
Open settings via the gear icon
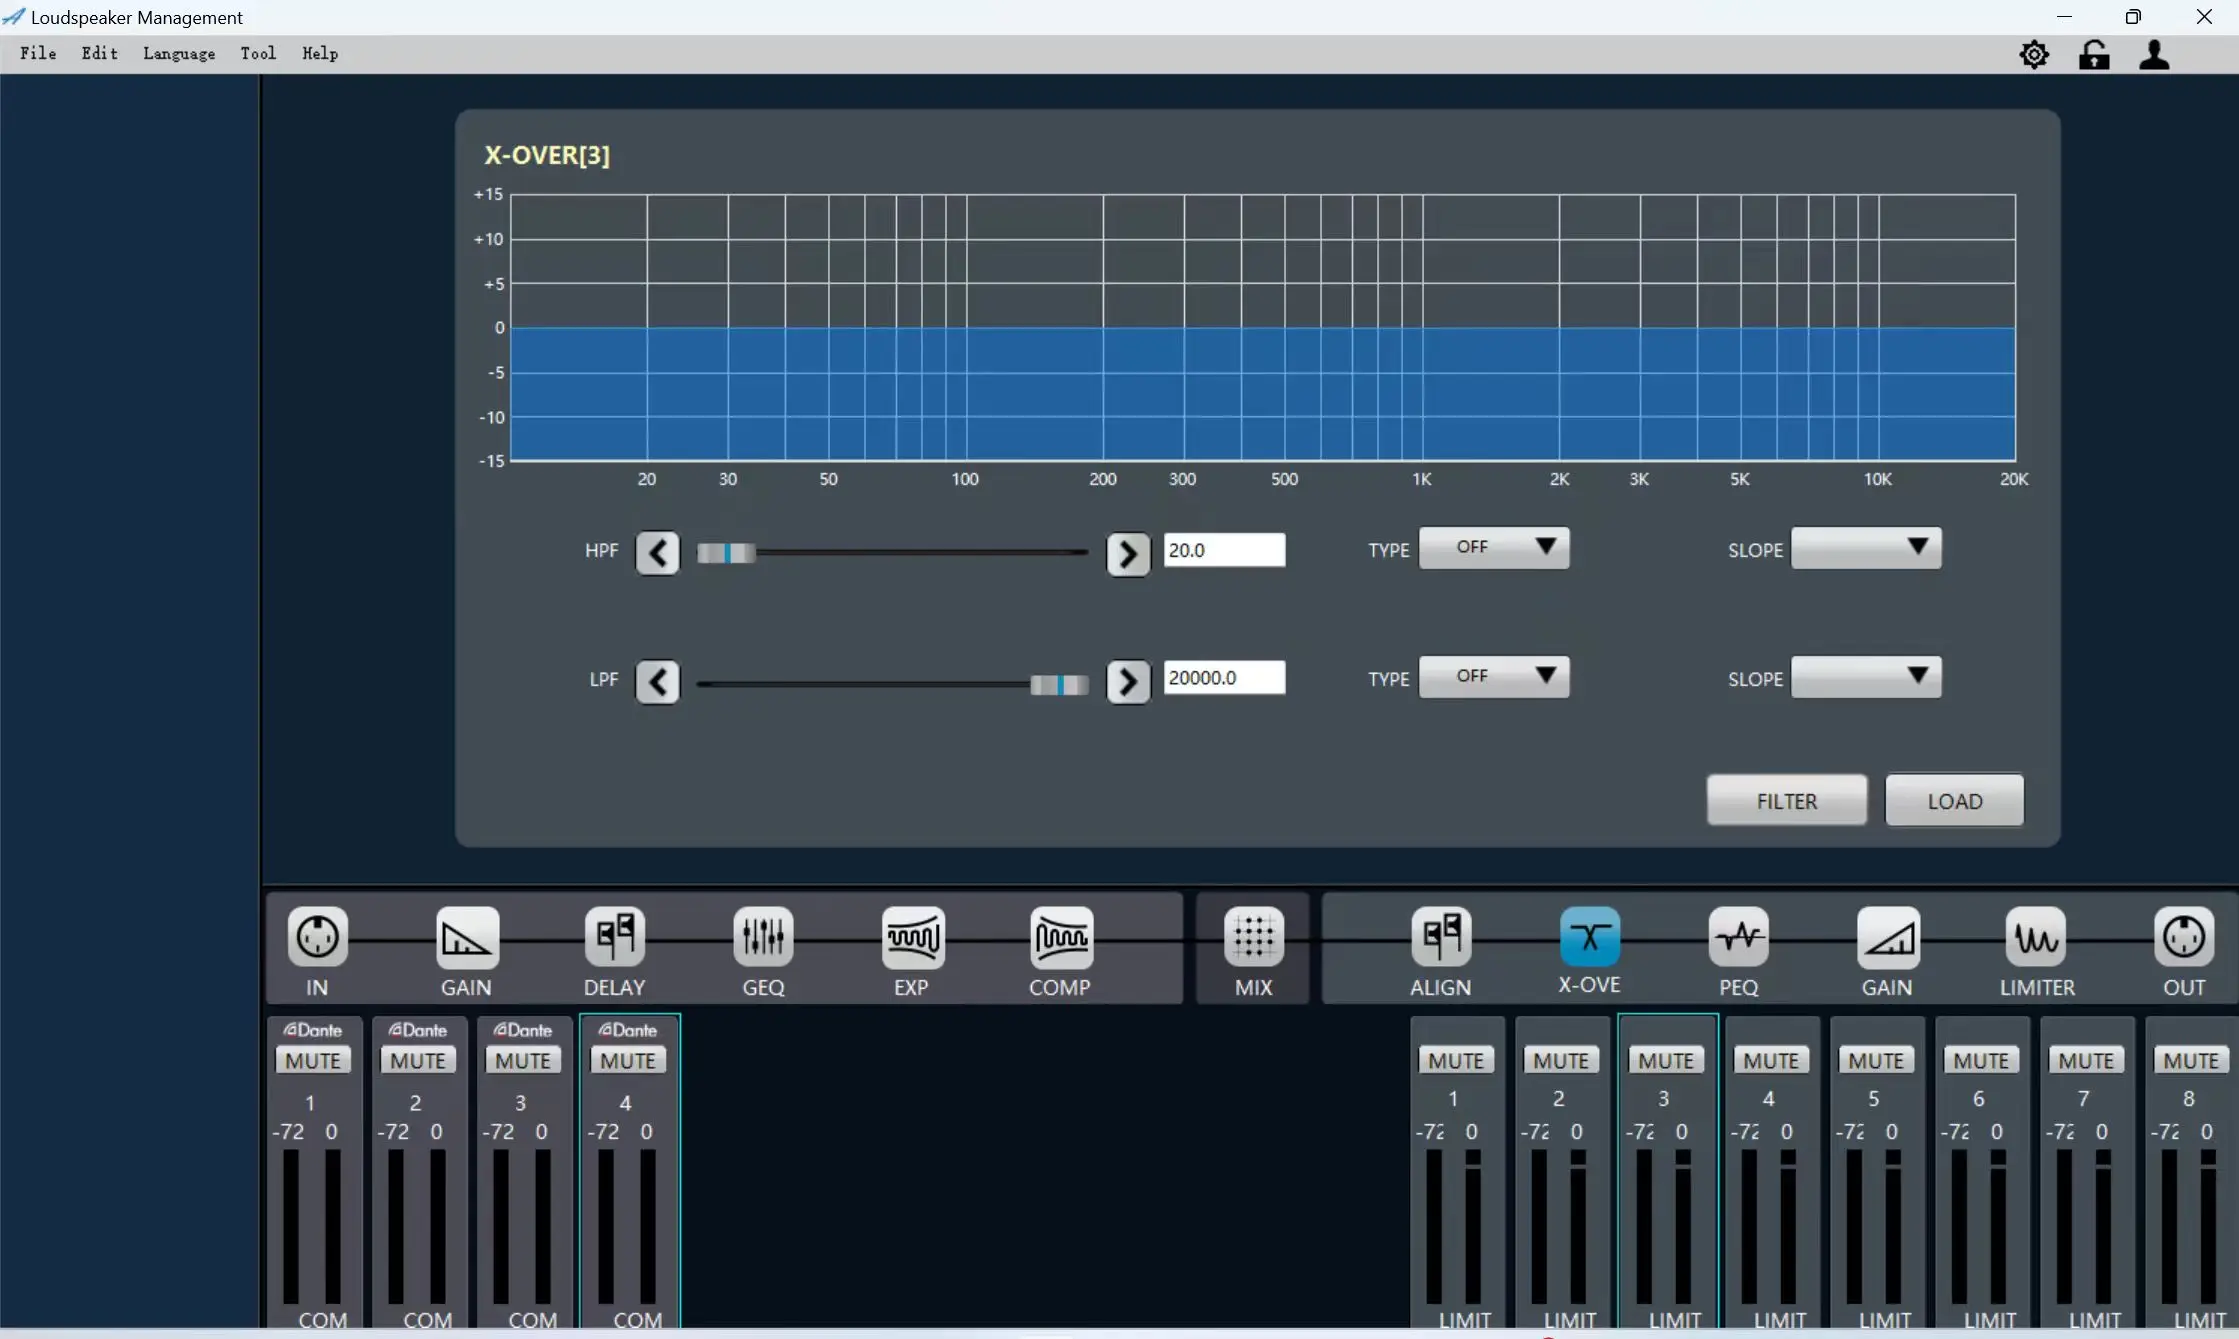pyautogui.click(x=2034, y=55)
